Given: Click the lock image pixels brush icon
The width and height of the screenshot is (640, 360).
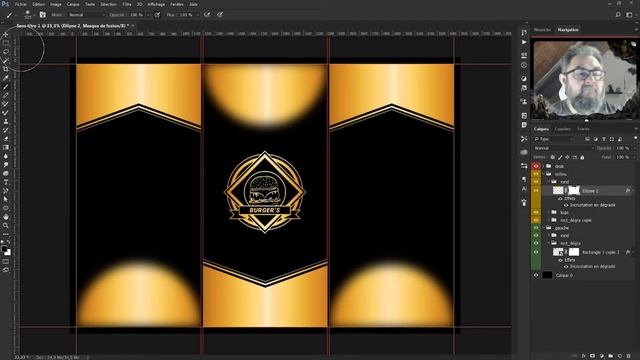Looking at the screenshot, I should (x=560, y=157).
